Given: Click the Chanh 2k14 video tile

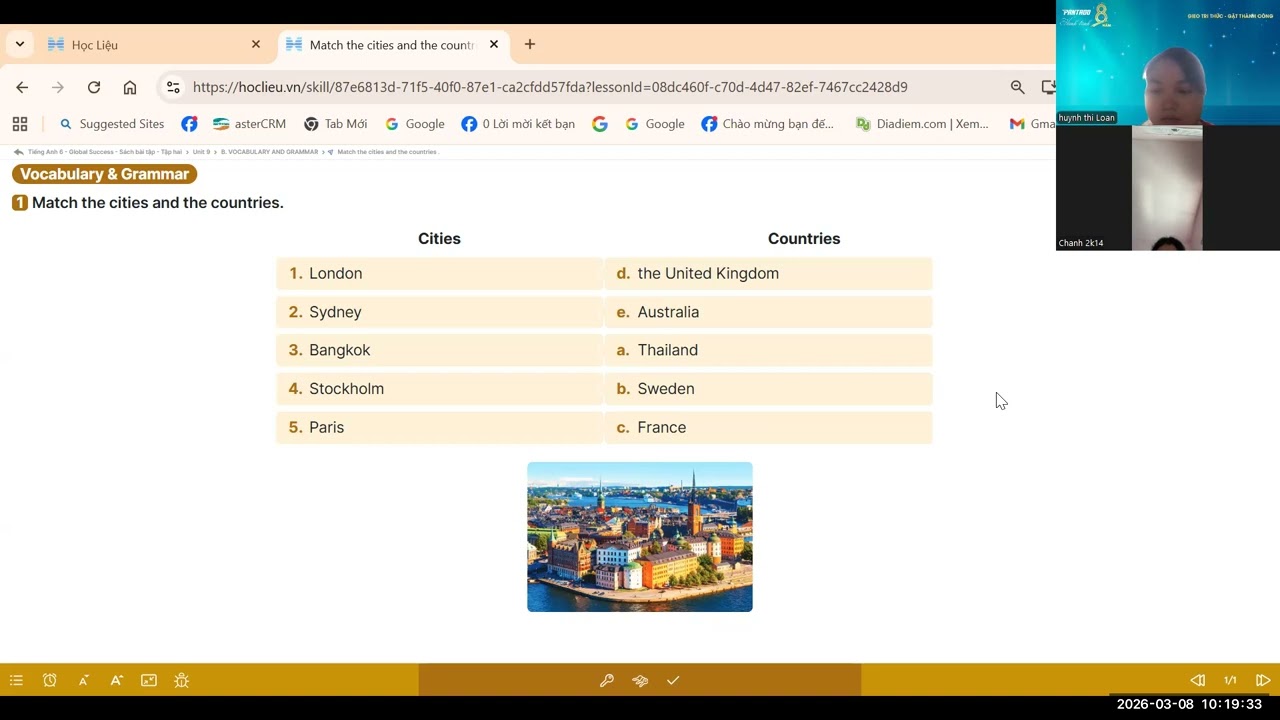Looking at the screenshot, I should 1168,187.
